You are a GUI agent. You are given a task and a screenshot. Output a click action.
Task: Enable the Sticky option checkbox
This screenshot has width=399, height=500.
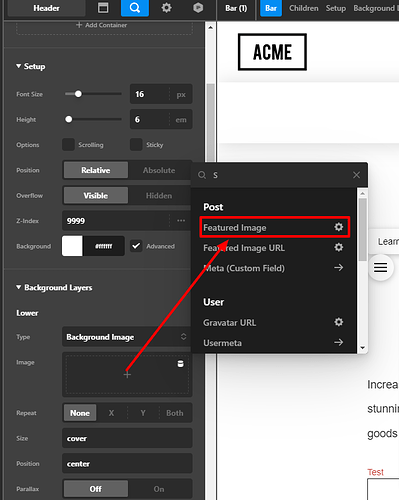coord(136,145)
